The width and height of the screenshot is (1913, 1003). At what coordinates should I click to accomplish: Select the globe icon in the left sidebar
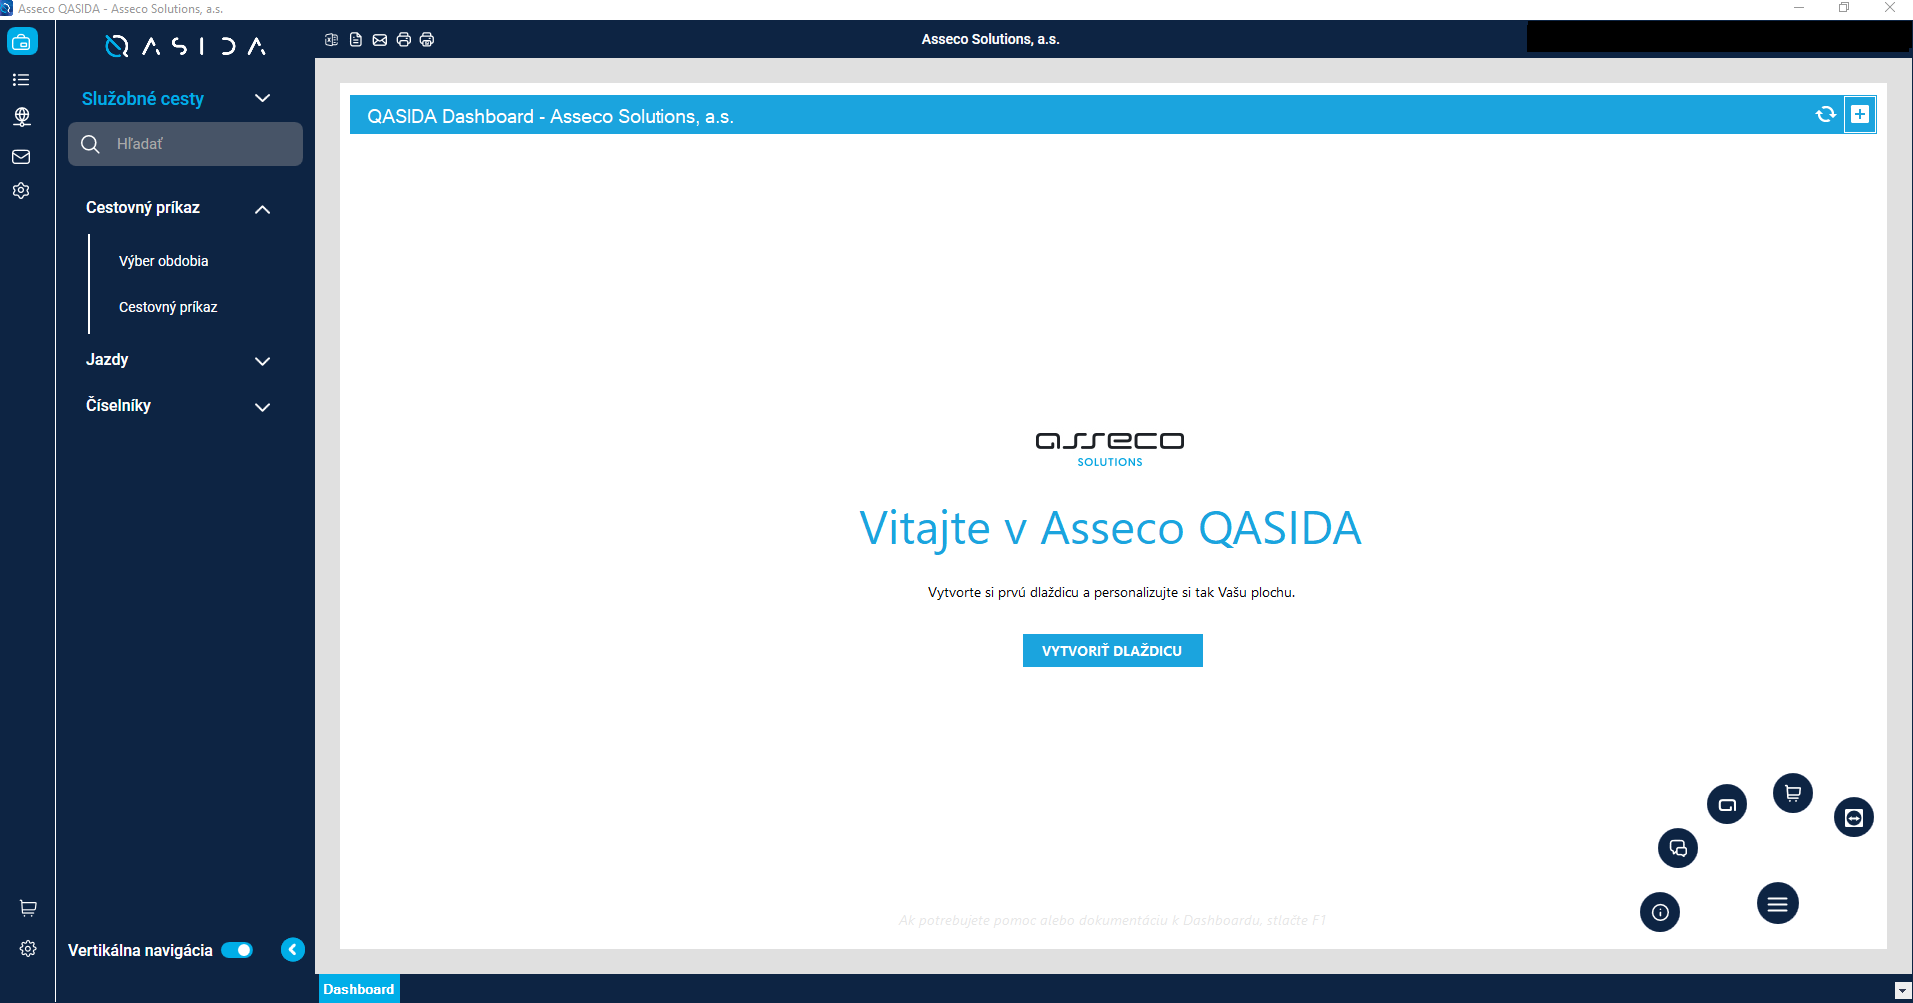coord(20,117)
